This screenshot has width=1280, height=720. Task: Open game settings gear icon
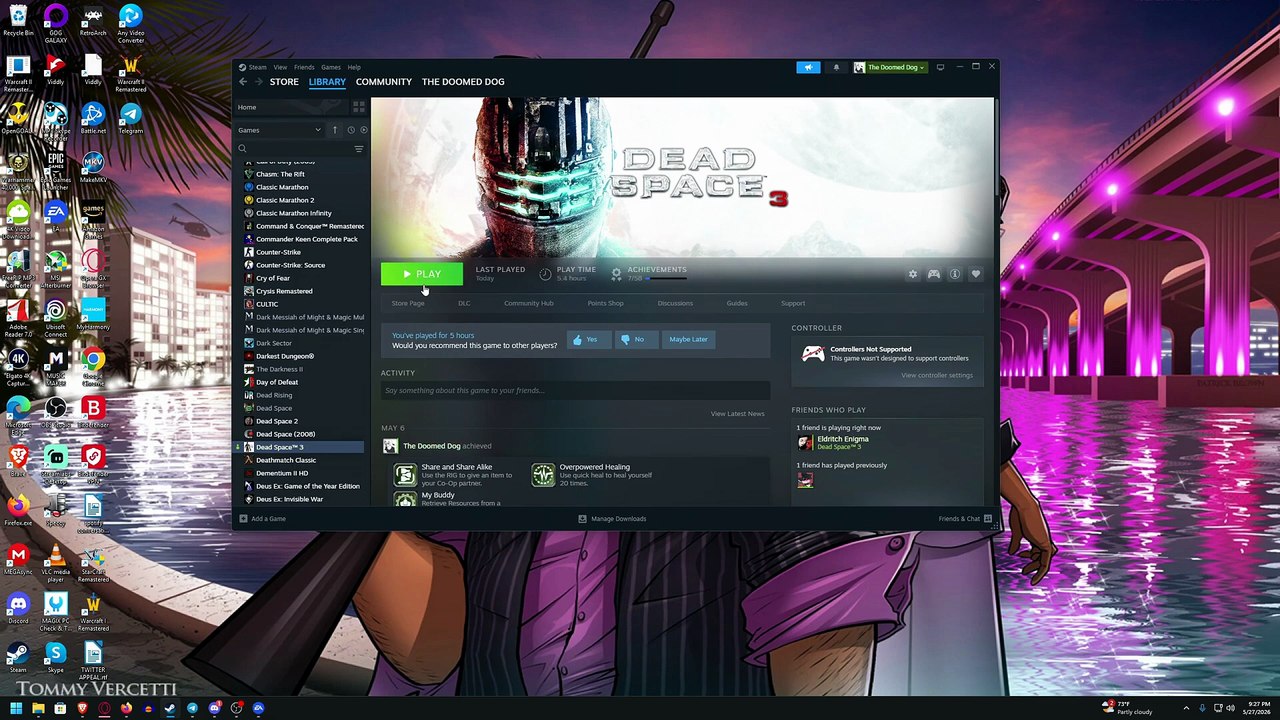pos(912,274)
